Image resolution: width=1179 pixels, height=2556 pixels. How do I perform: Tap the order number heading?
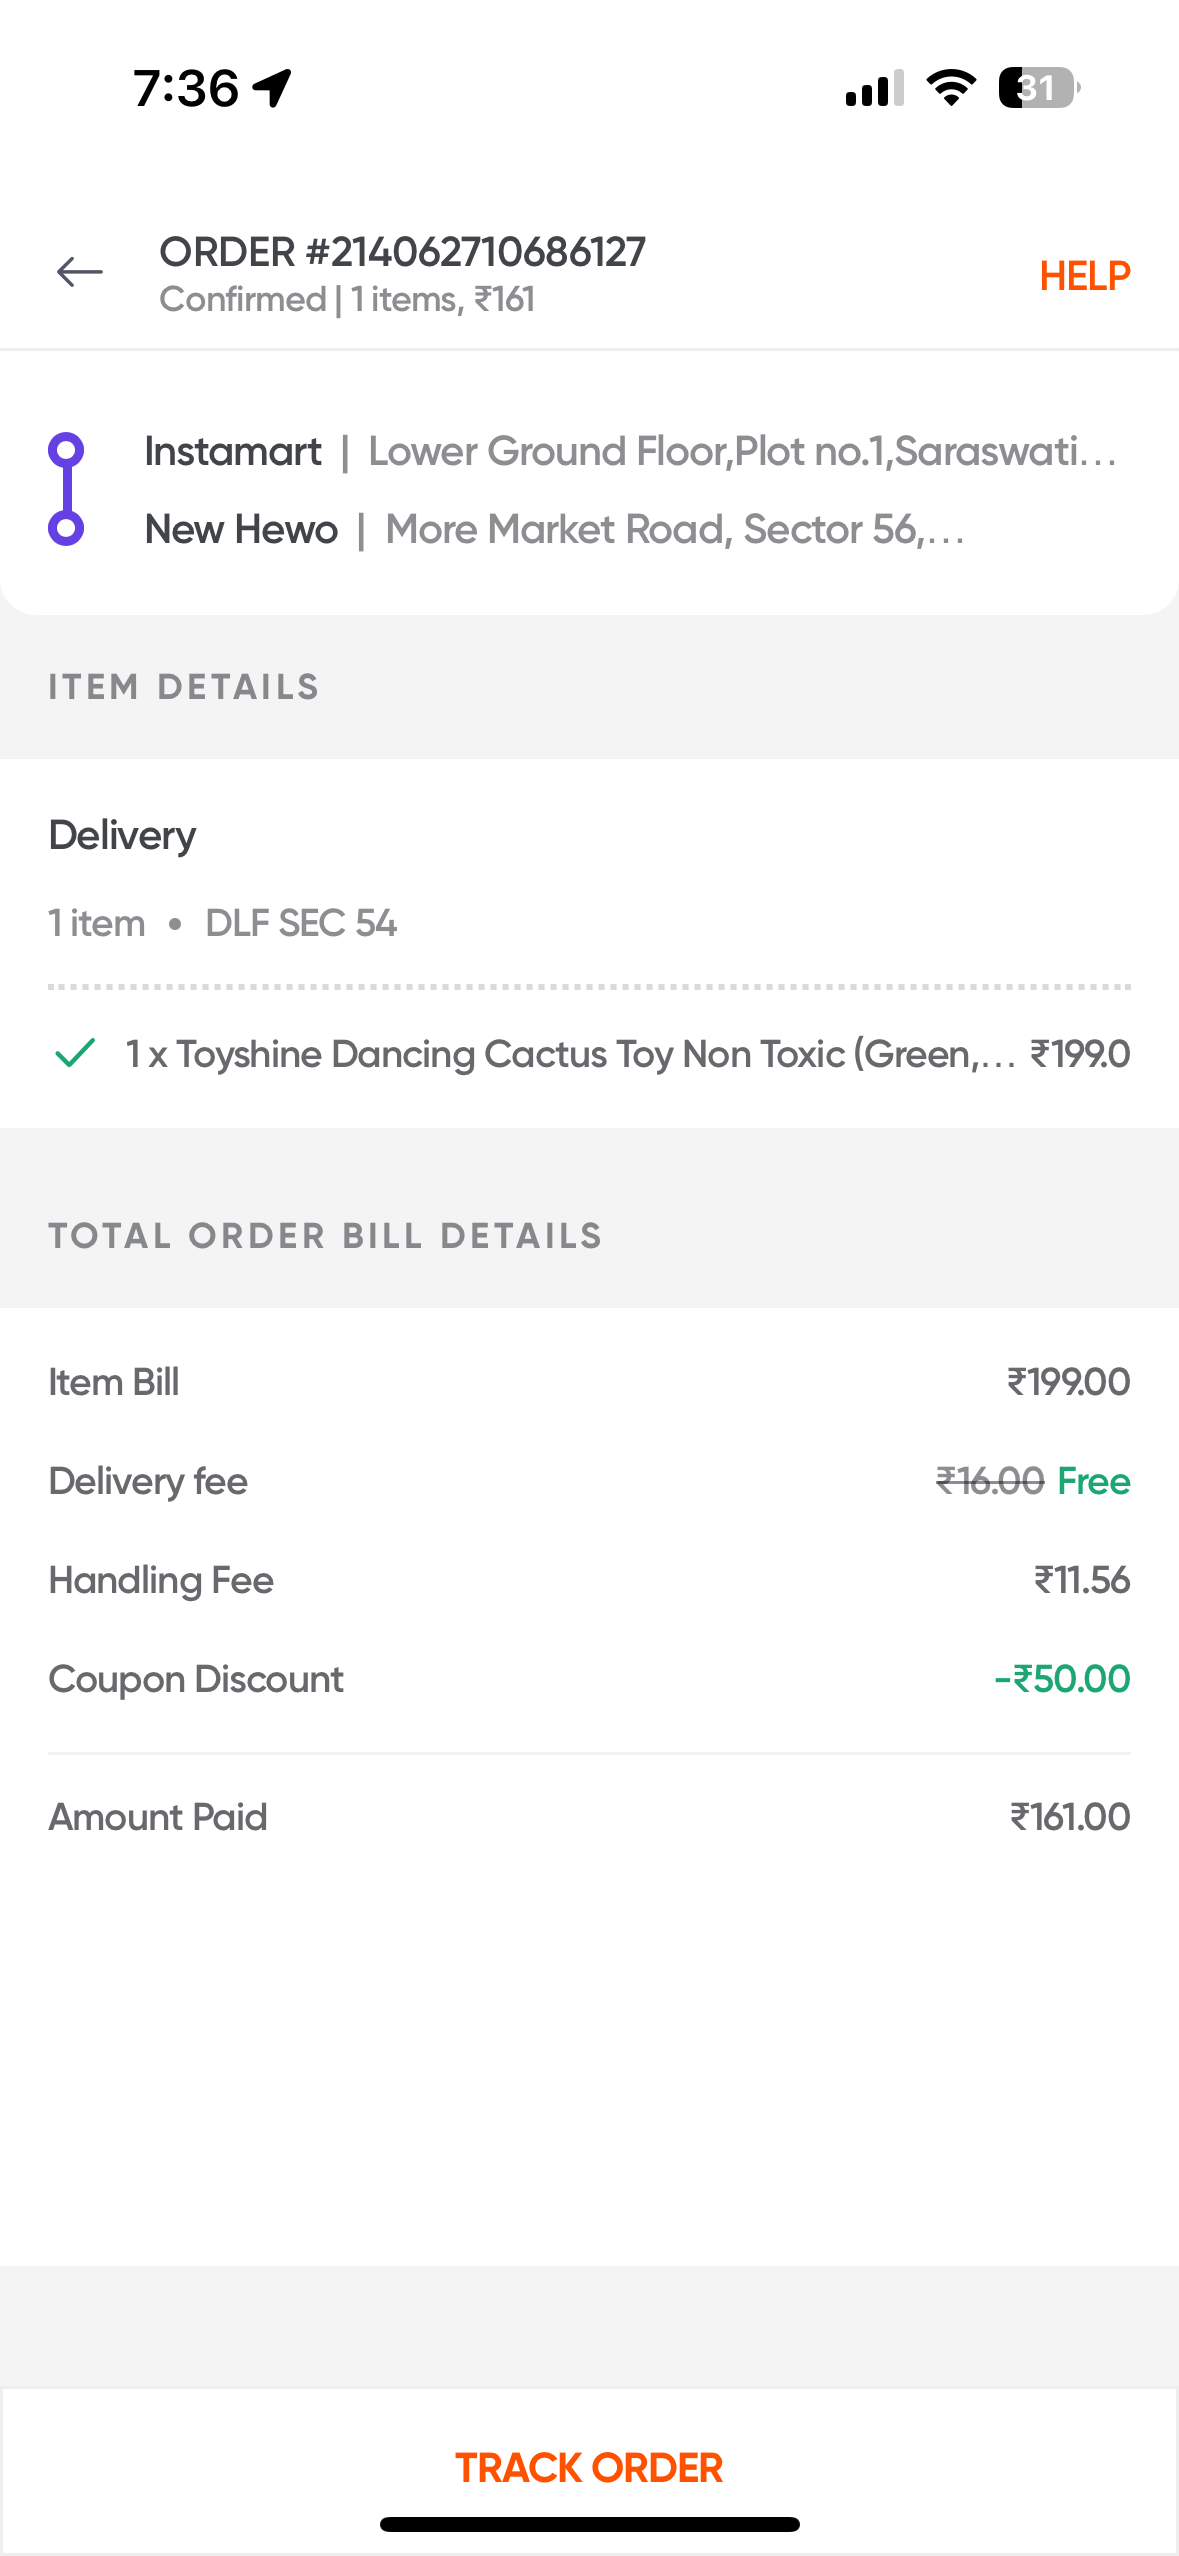coord(402,252)
